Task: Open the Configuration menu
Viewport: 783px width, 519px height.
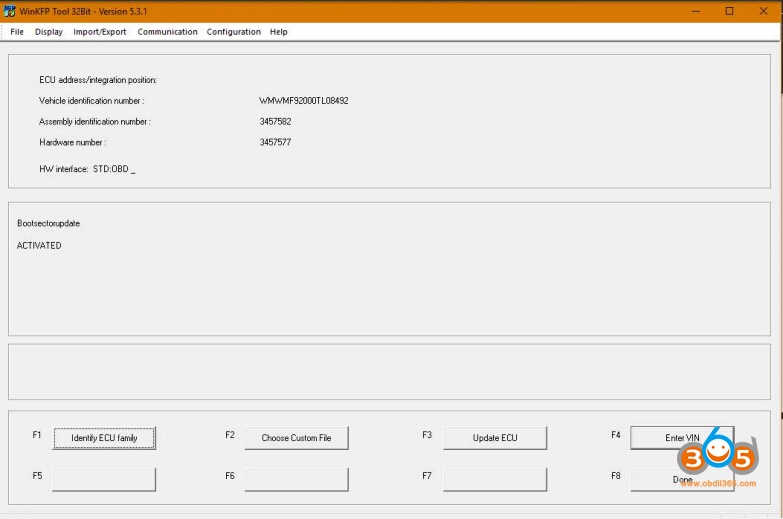Action: (x=233, y=32)
